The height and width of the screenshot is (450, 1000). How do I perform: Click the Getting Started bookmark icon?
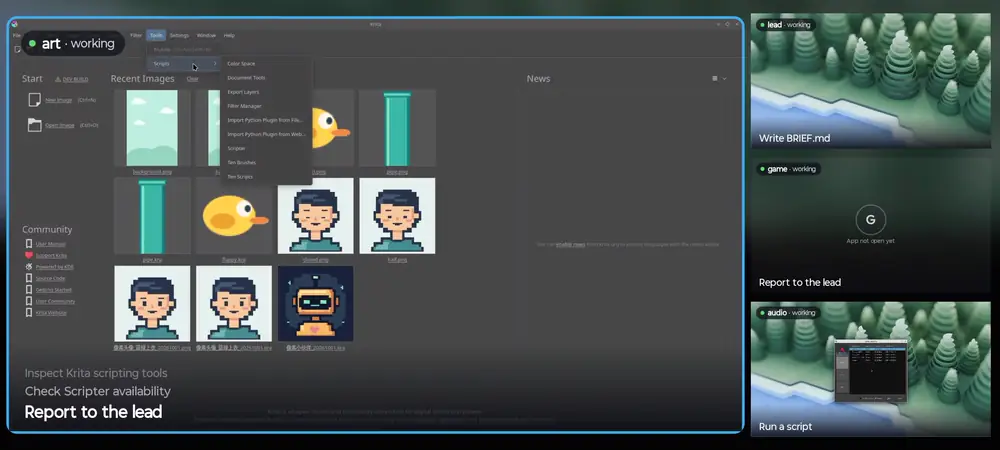click(29, 289)
